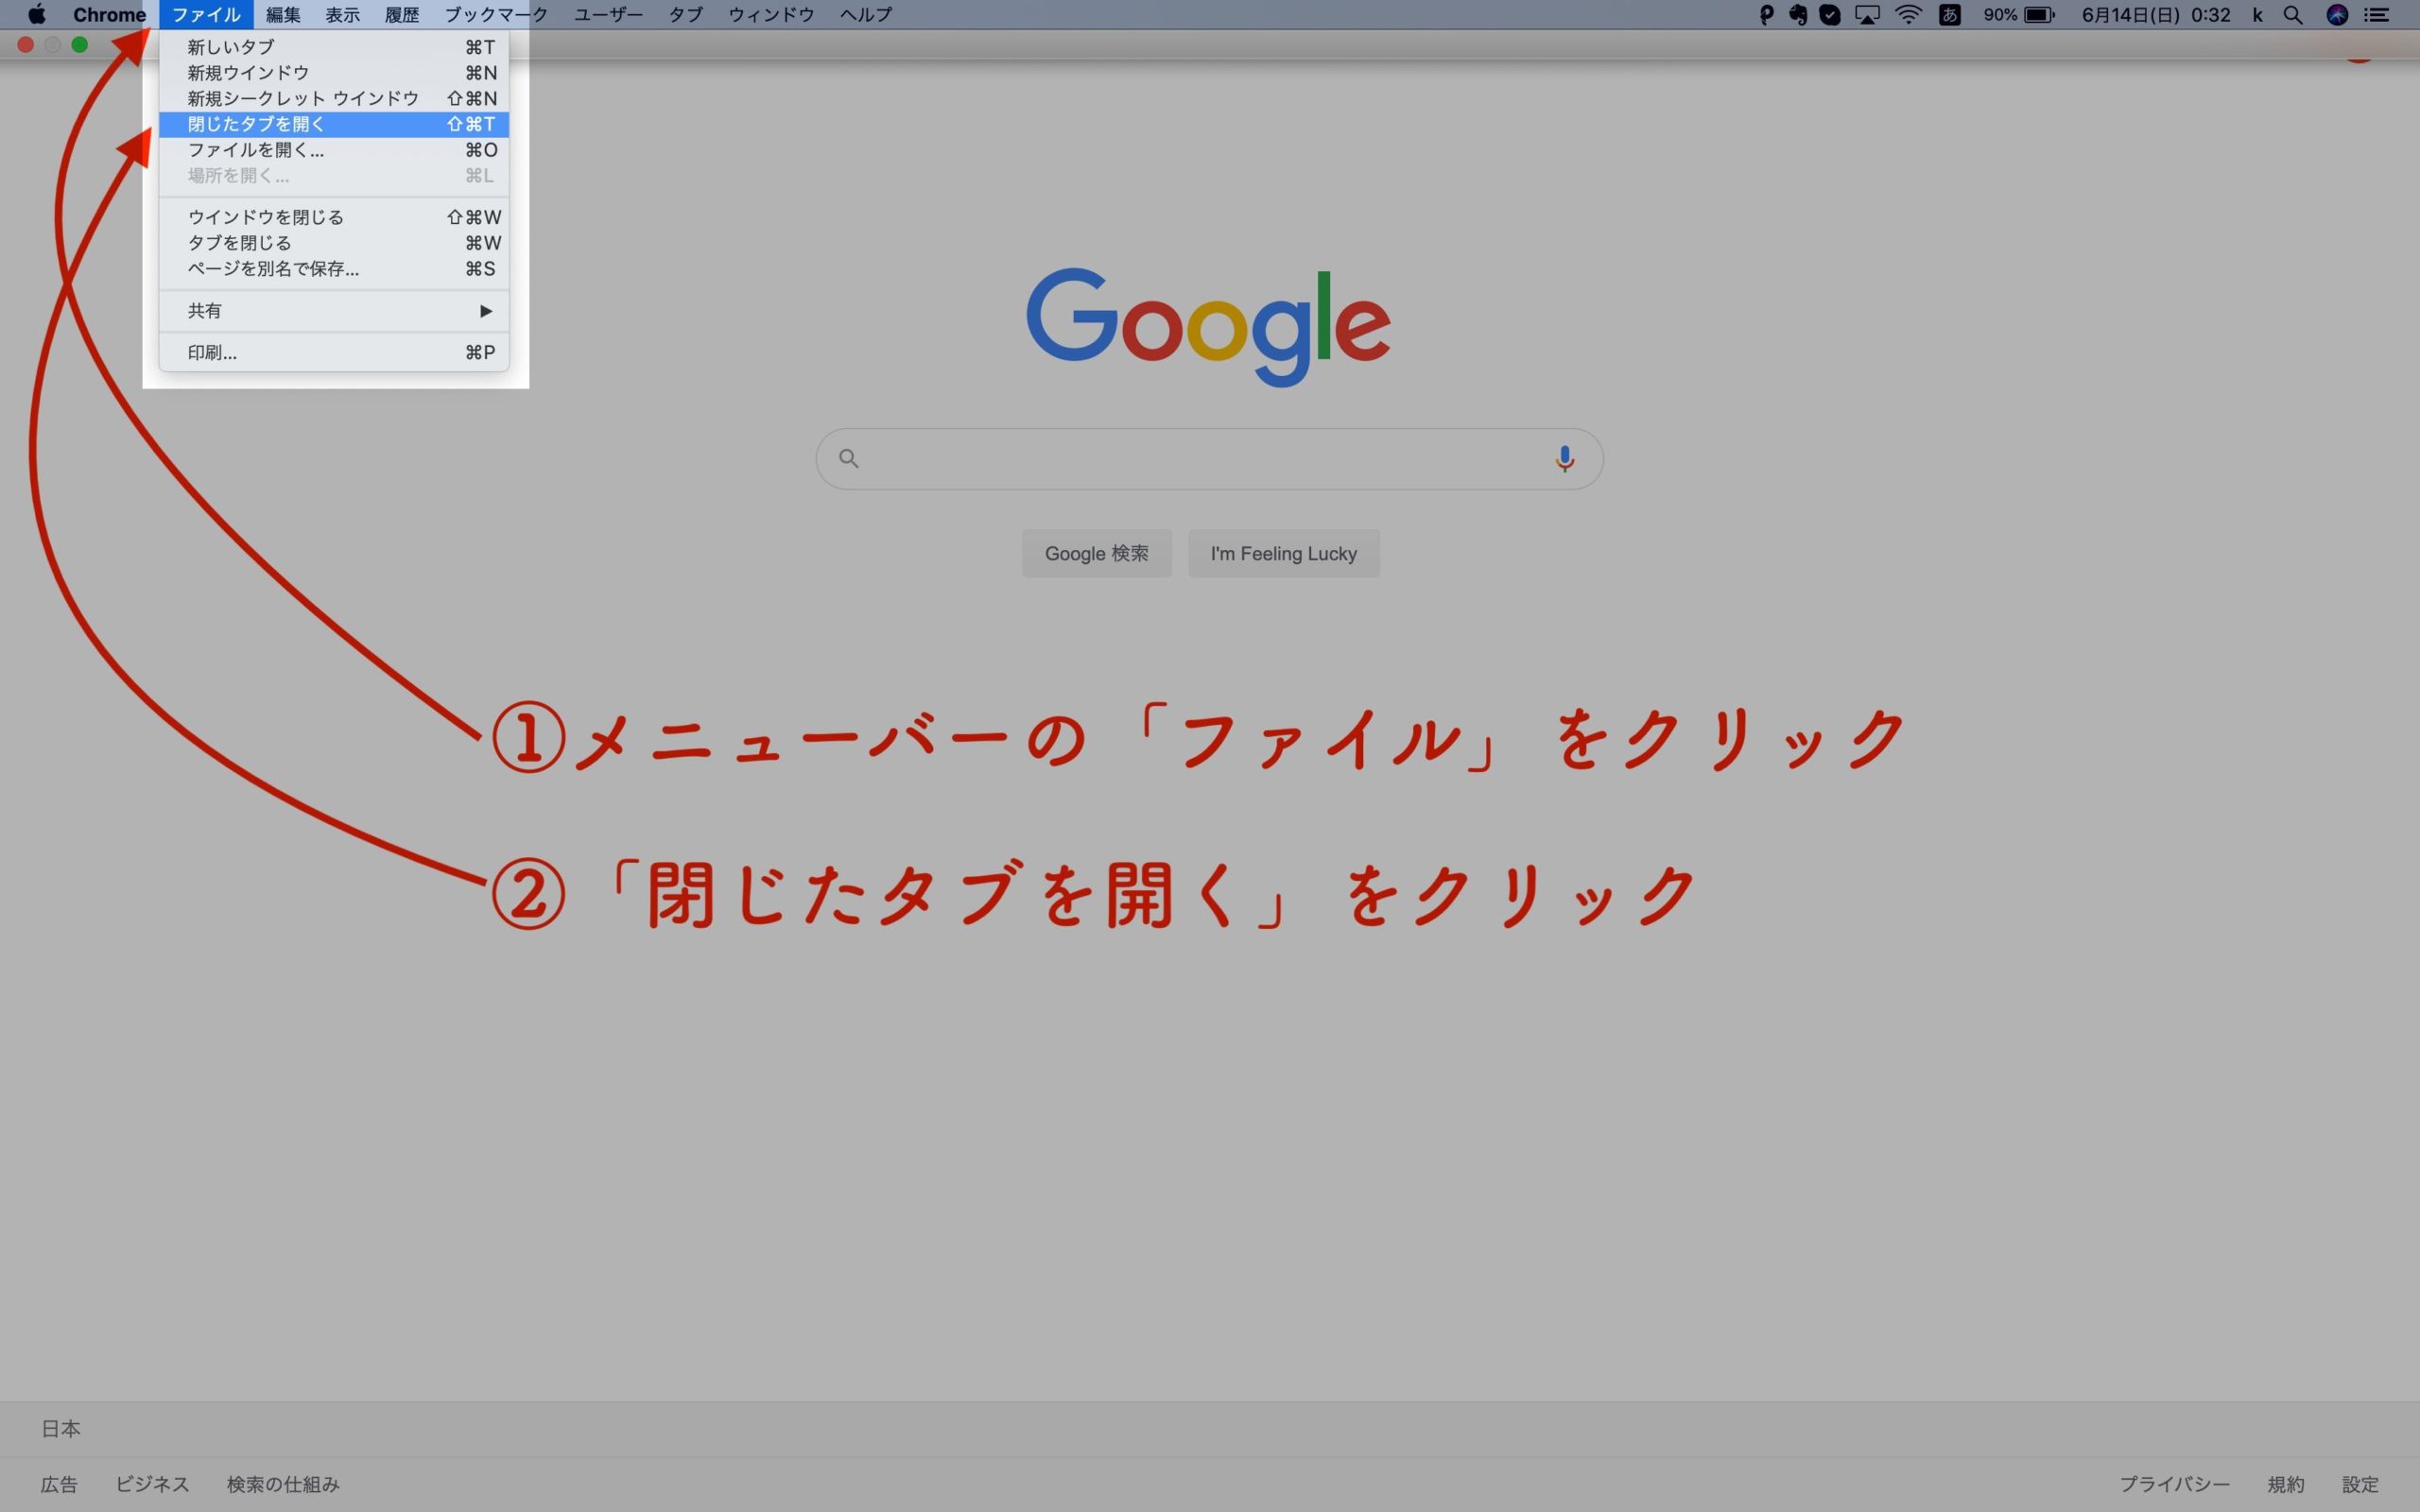Click the Chrome app menu
Viewport: 2420px width, 1512px height.
[x=109, y=14]
